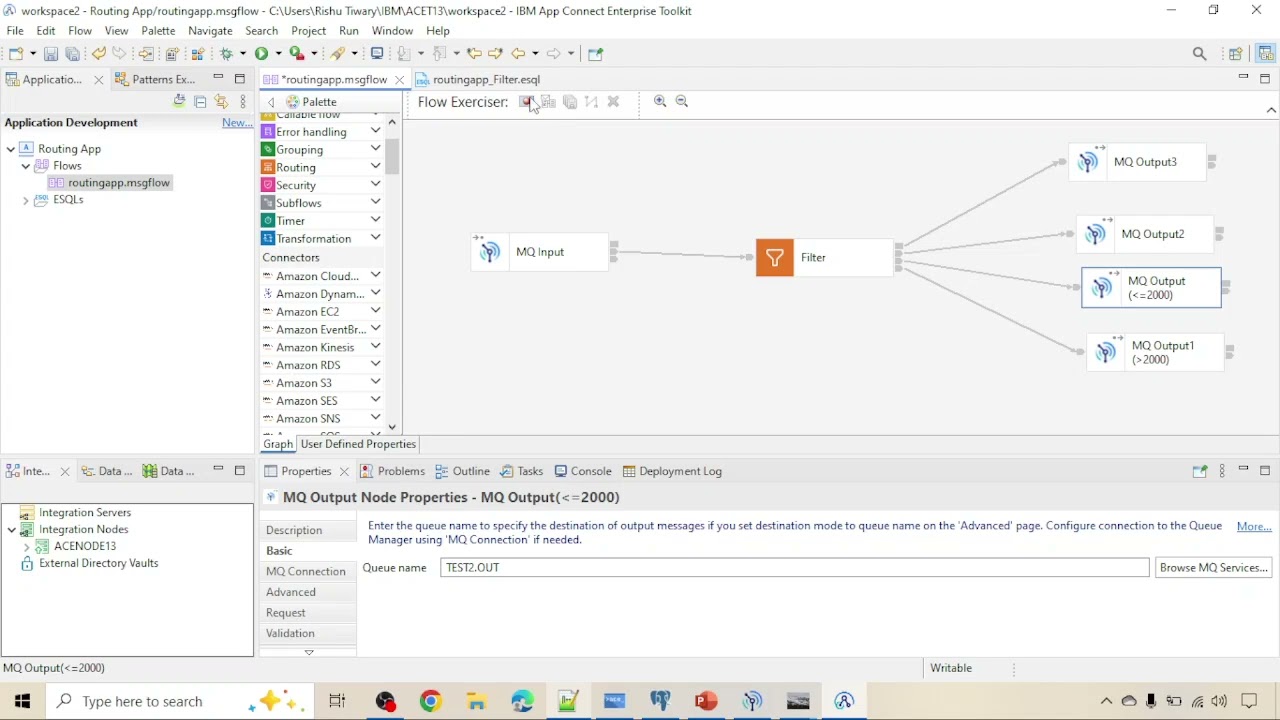This screenshot has width=1280, height=720.
Task: Open the Run button dropdown arrow
Action: click(277, 54)
